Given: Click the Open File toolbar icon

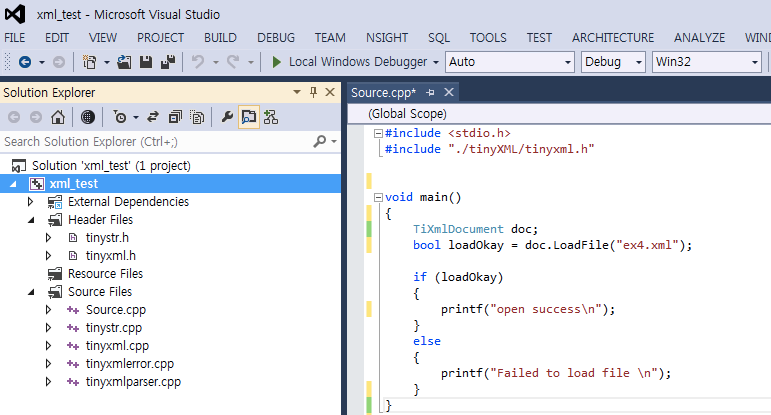Looking at the screenshot, I should [124, 62].
